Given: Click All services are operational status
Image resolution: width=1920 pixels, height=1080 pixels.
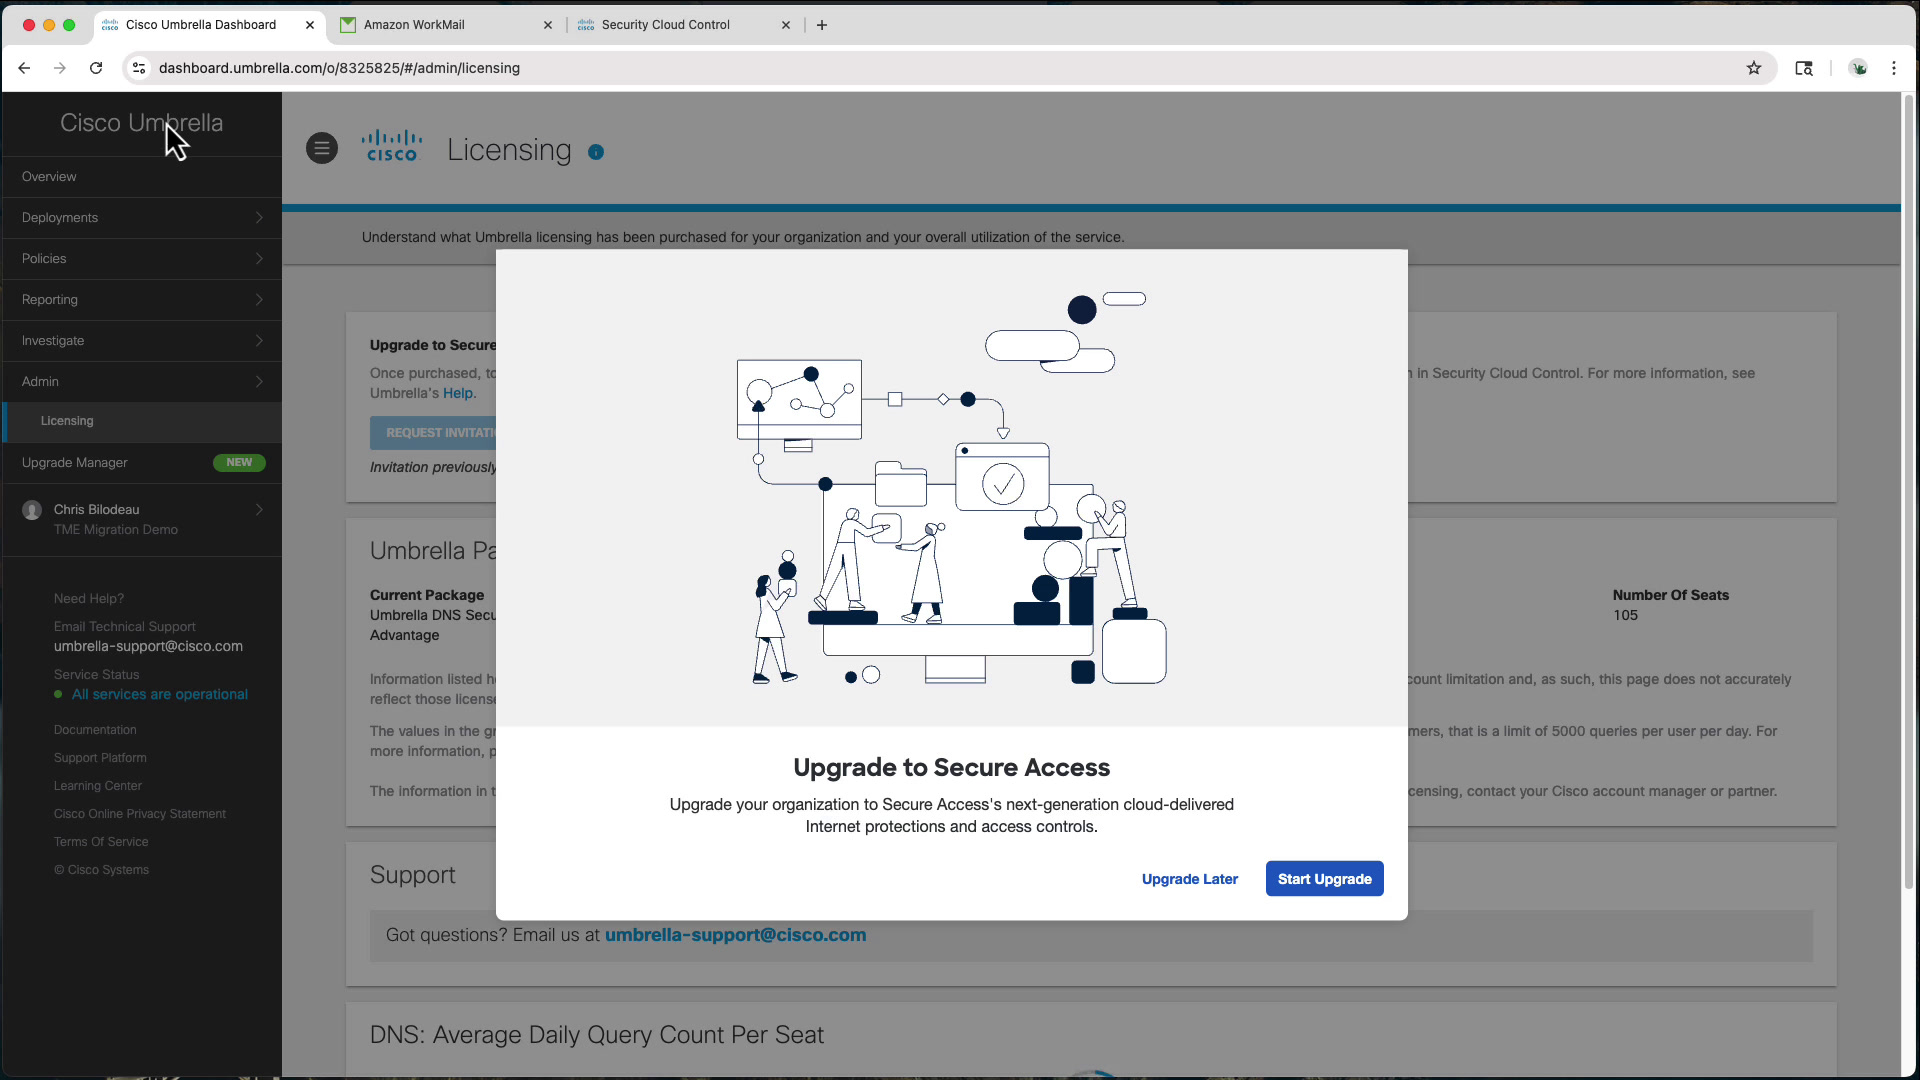Looking at the screenshot, I should 159,694.
